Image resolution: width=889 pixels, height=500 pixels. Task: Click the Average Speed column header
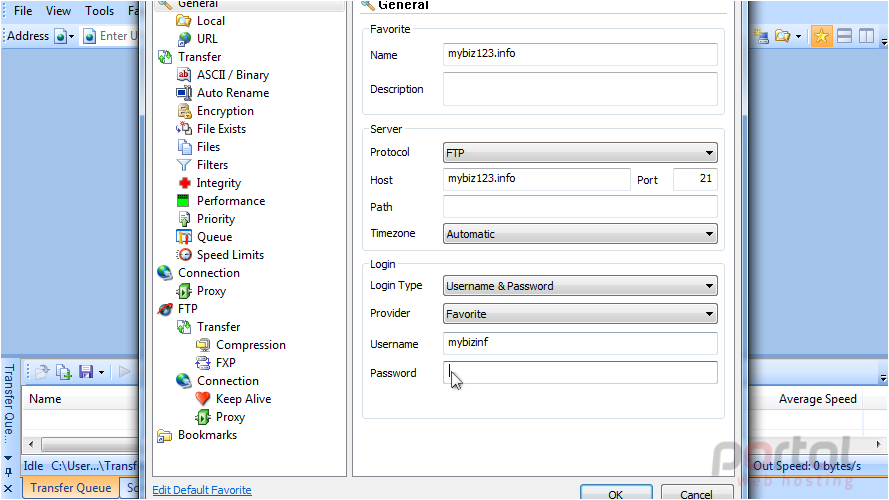coord(818,399)
